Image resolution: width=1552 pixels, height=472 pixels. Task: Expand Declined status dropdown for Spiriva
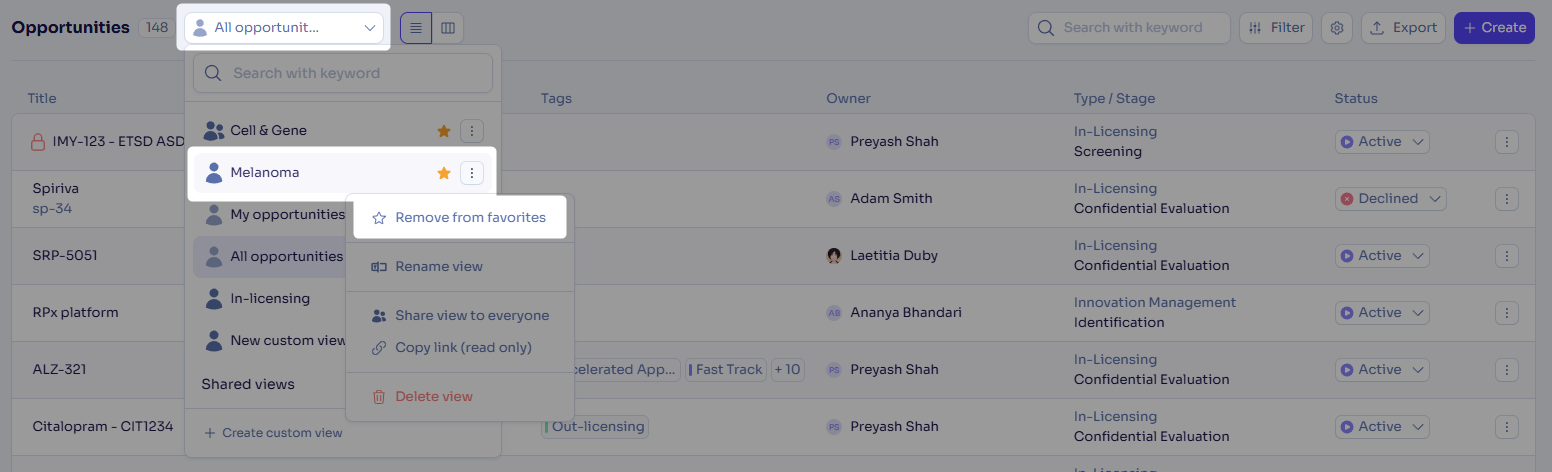click(1391, 199)
